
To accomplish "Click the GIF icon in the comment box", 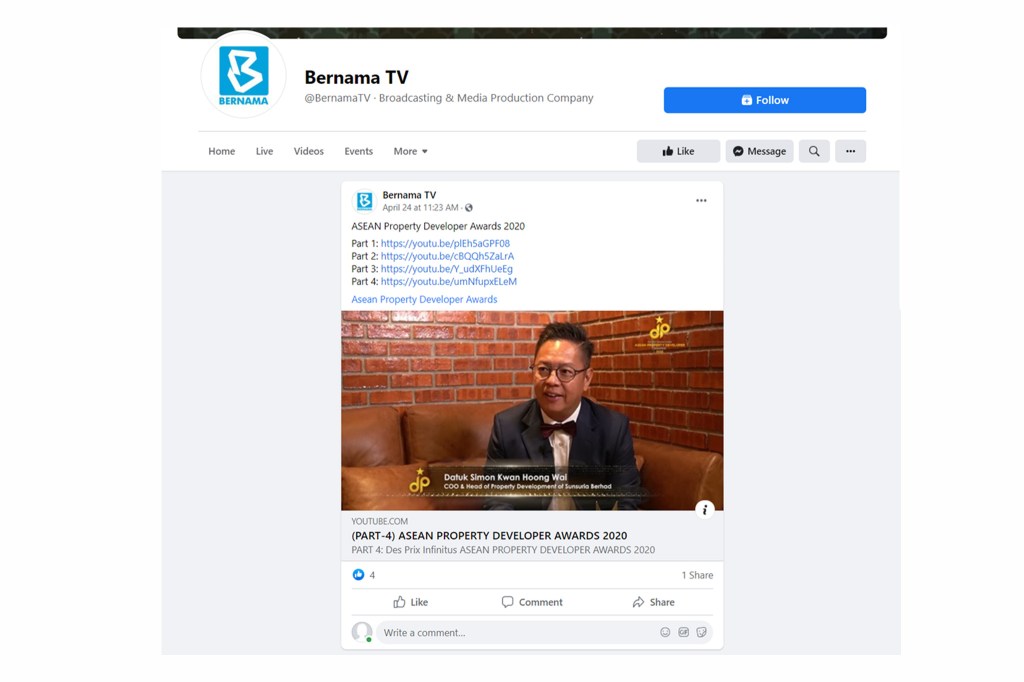I will pos(684,632).
